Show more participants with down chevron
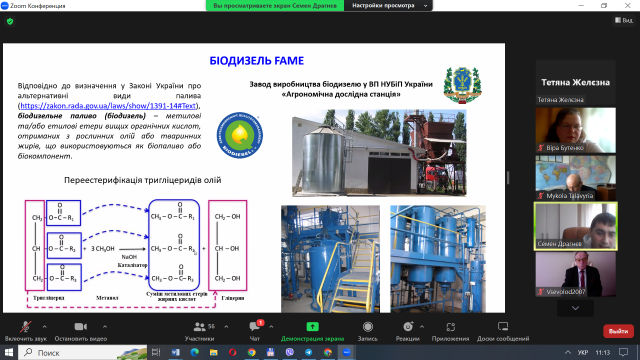The image size is (640, 360). (x=575, y=308)
